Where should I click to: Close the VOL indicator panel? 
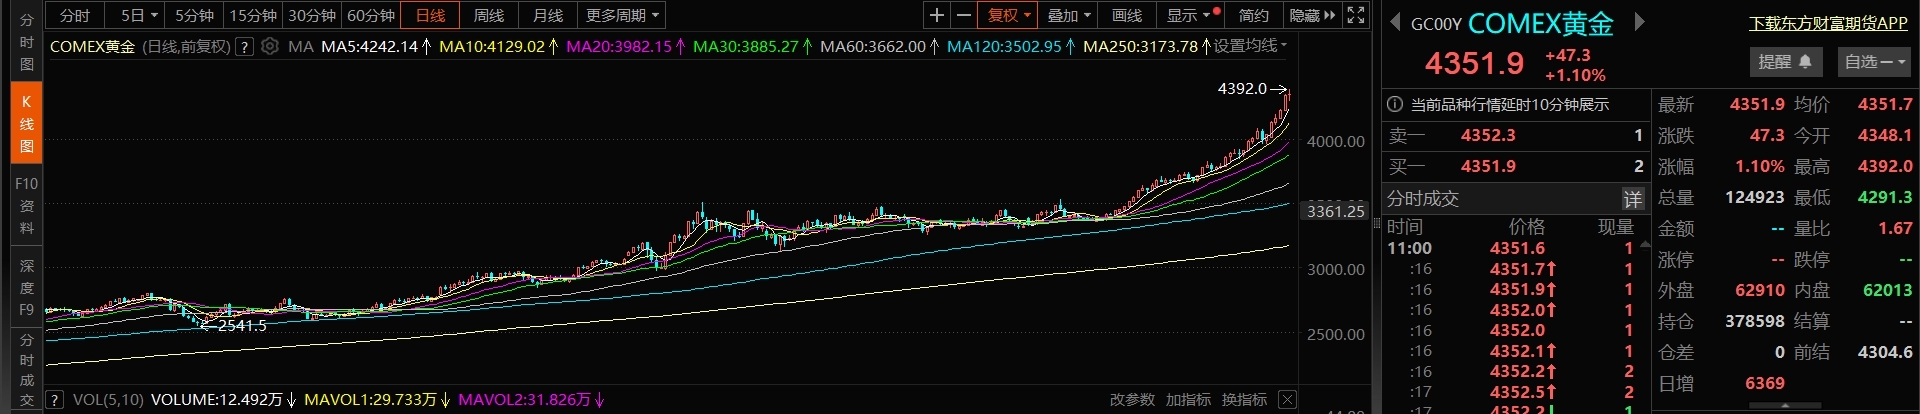click(x=1287, y=400)
